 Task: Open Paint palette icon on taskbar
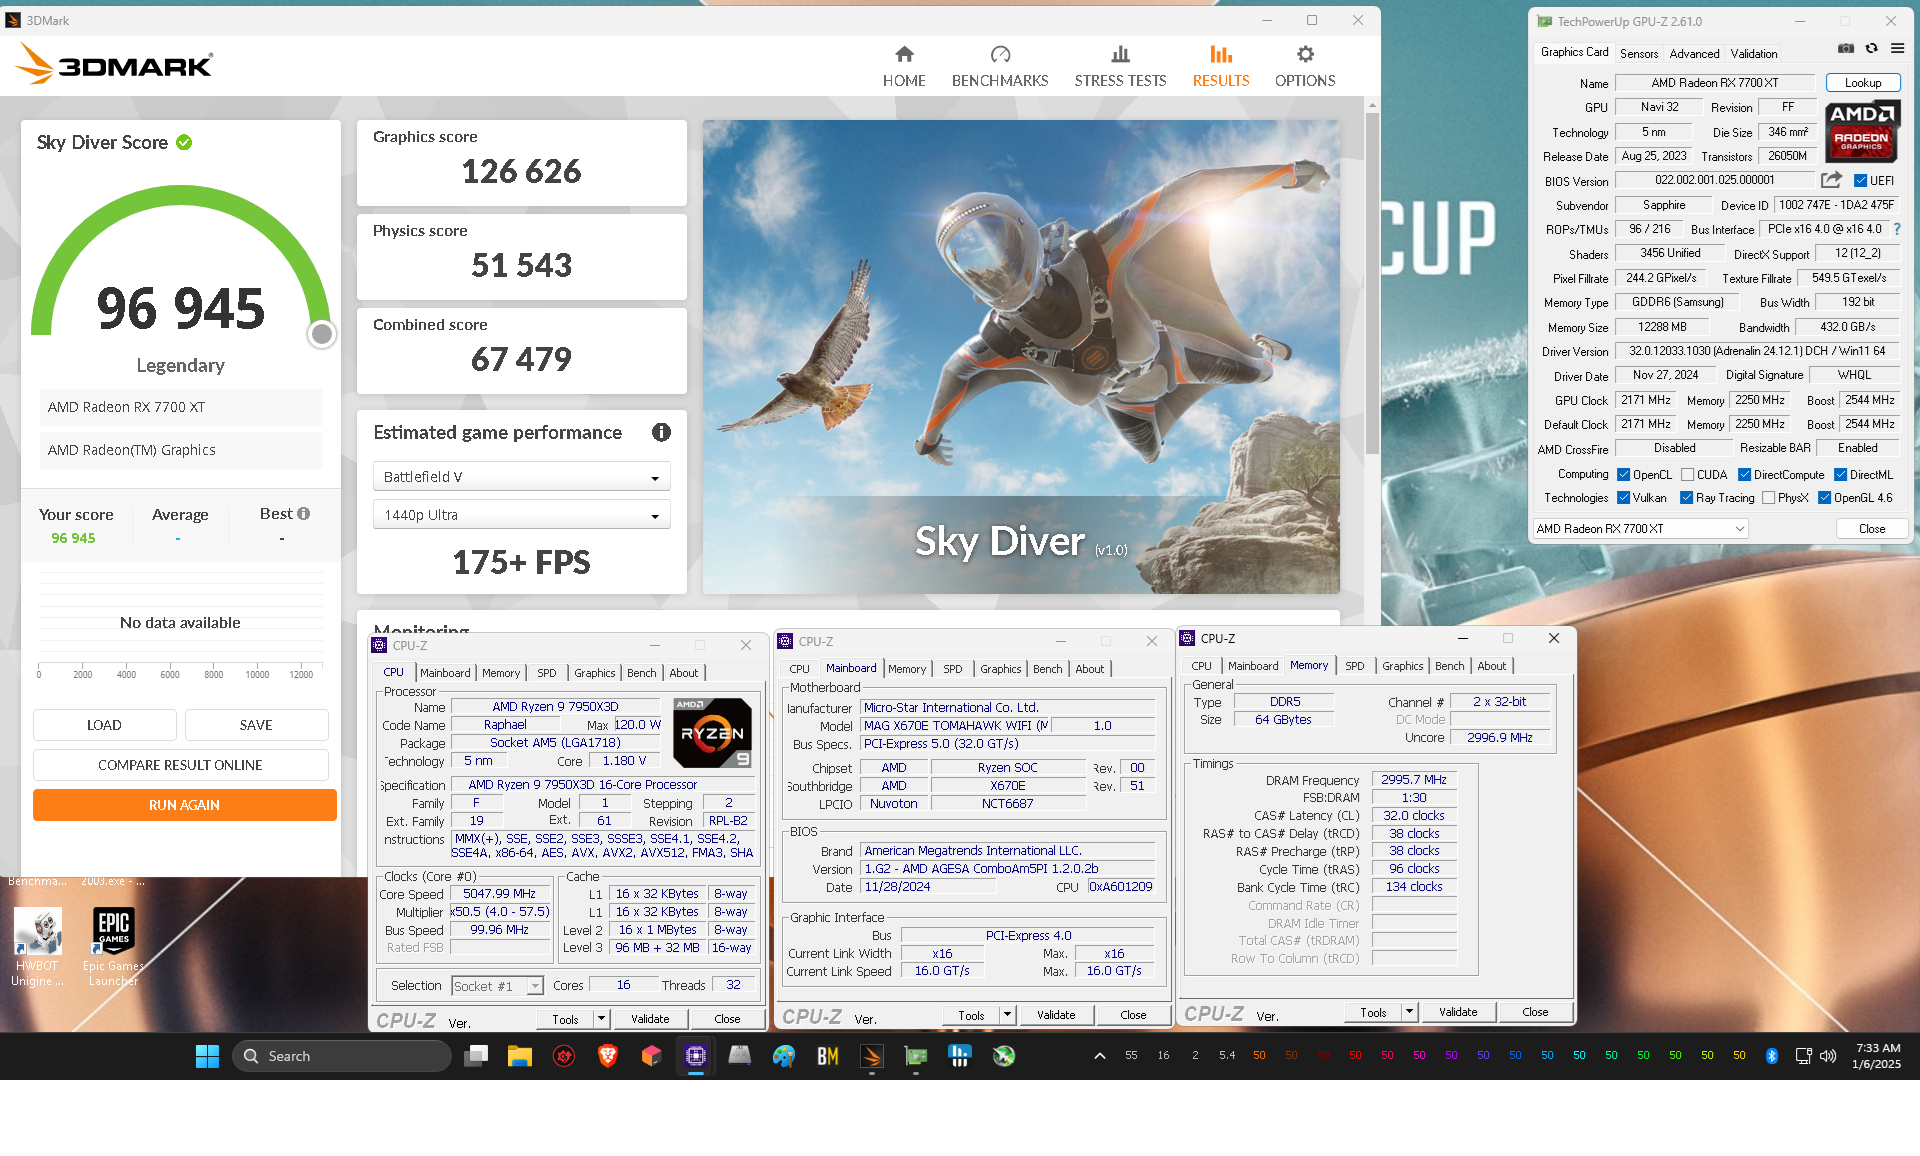pyautogui.click(x=784, y=1056)
